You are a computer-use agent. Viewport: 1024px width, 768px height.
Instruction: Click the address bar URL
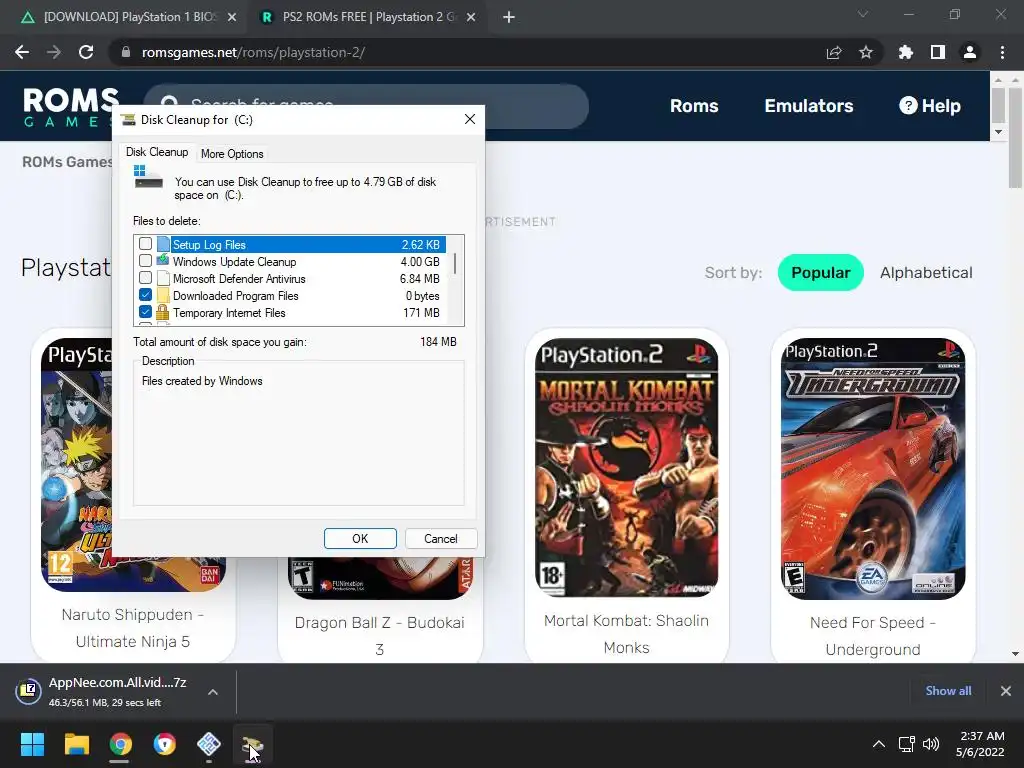(x=253, y=52)
